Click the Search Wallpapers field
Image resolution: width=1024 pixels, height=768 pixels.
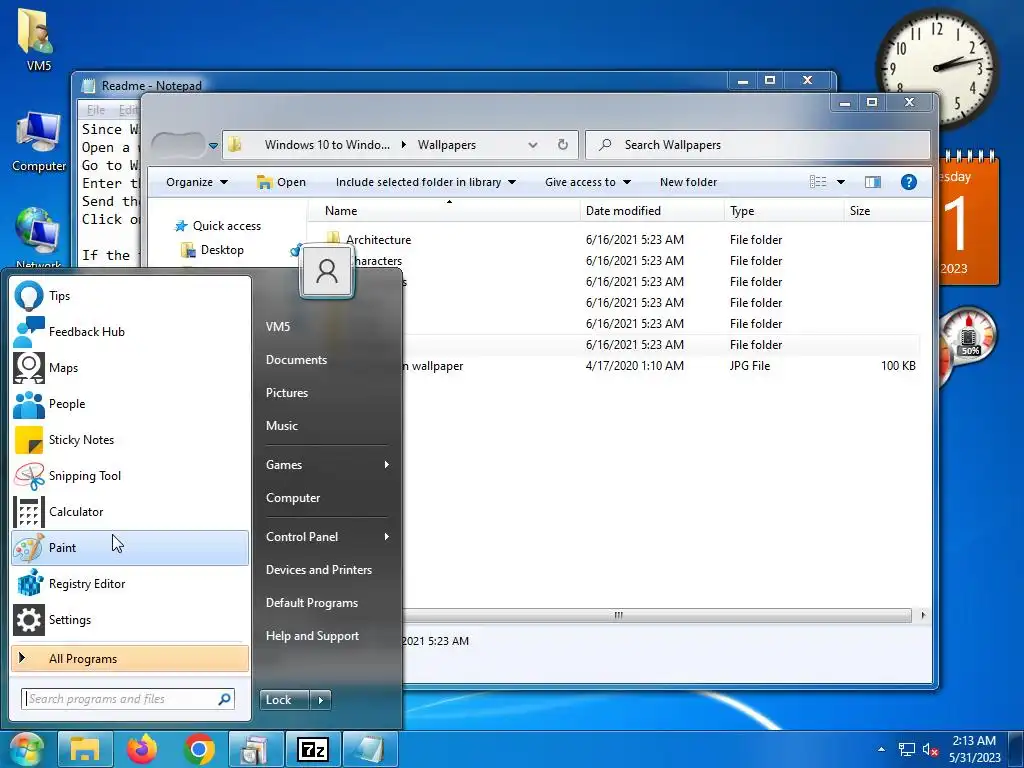click(758, 145)
